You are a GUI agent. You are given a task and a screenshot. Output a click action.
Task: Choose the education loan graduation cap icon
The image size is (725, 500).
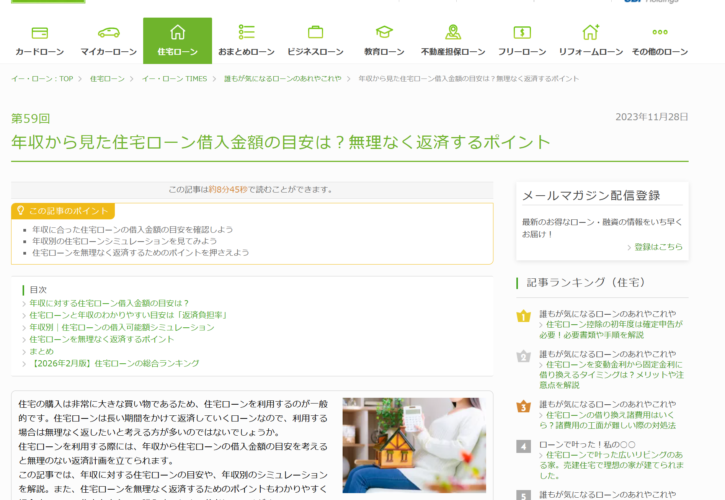384,32
